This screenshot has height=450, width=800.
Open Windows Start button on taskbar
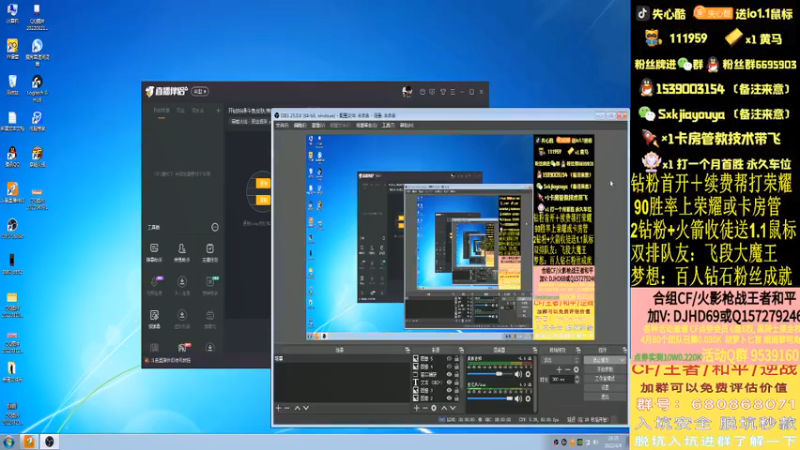pyautogui.click(x=9, y=442)
